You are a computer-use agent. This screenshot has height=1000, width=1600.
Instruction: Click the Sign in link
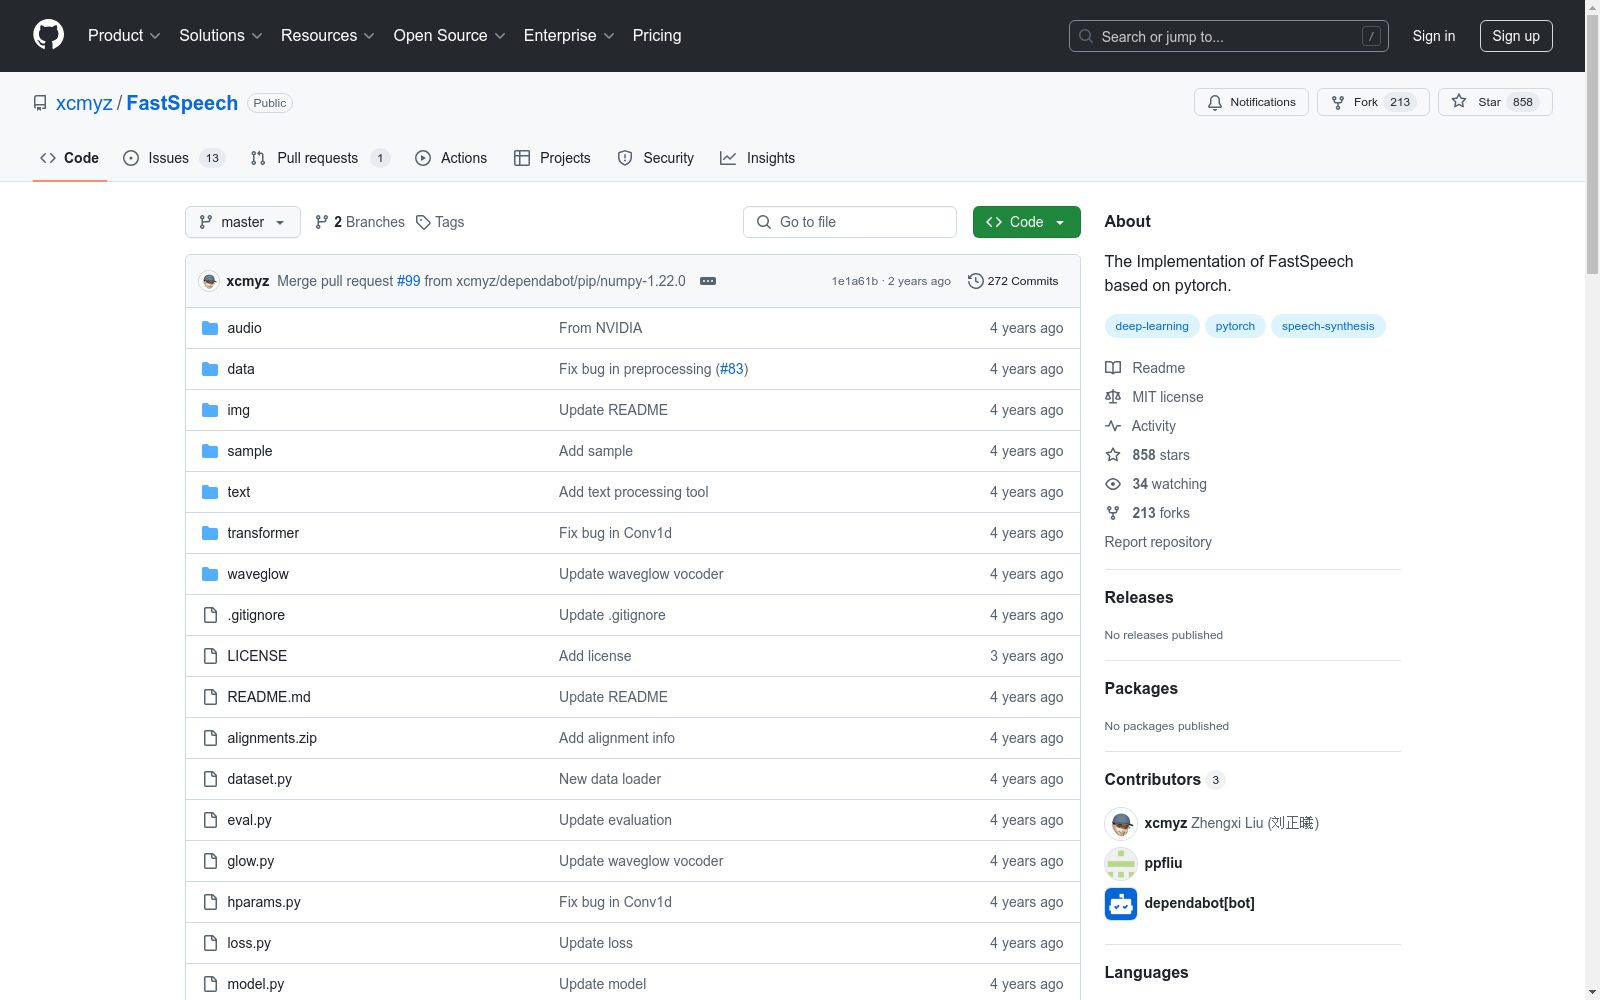coord(1434,36)
